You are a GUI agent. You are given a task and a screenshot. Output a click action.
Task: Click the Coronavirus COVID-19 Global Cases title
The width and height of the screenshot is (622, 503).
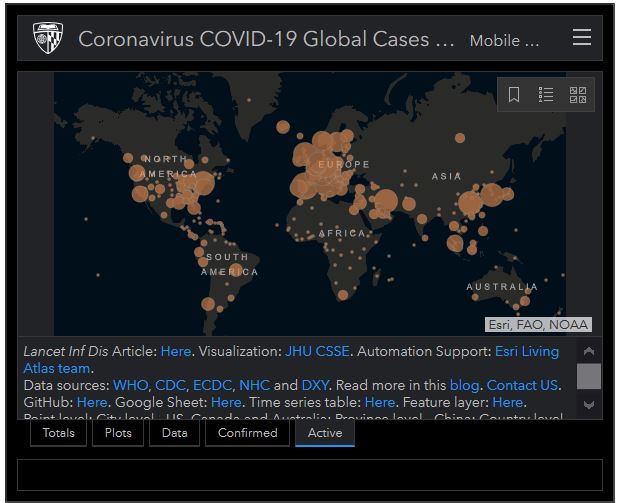pos(266,39)
